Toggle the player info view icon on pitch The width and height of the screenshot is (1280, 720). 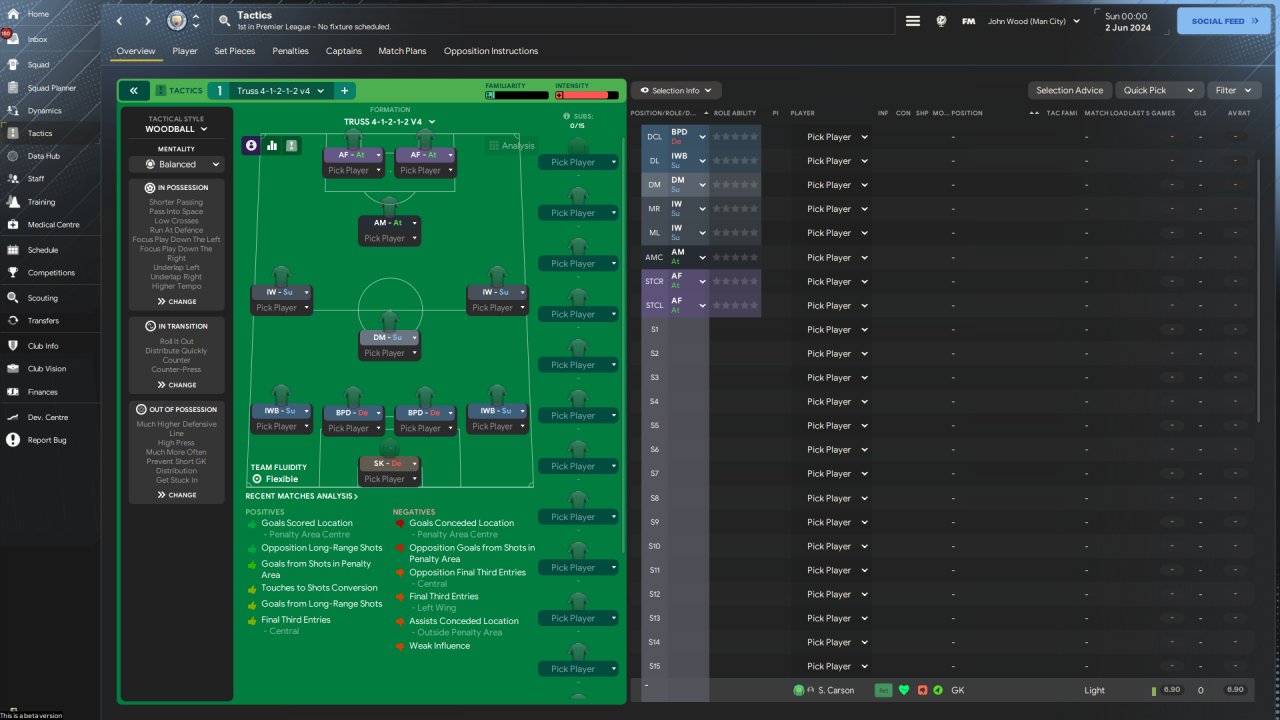click(x=250, y=146)
